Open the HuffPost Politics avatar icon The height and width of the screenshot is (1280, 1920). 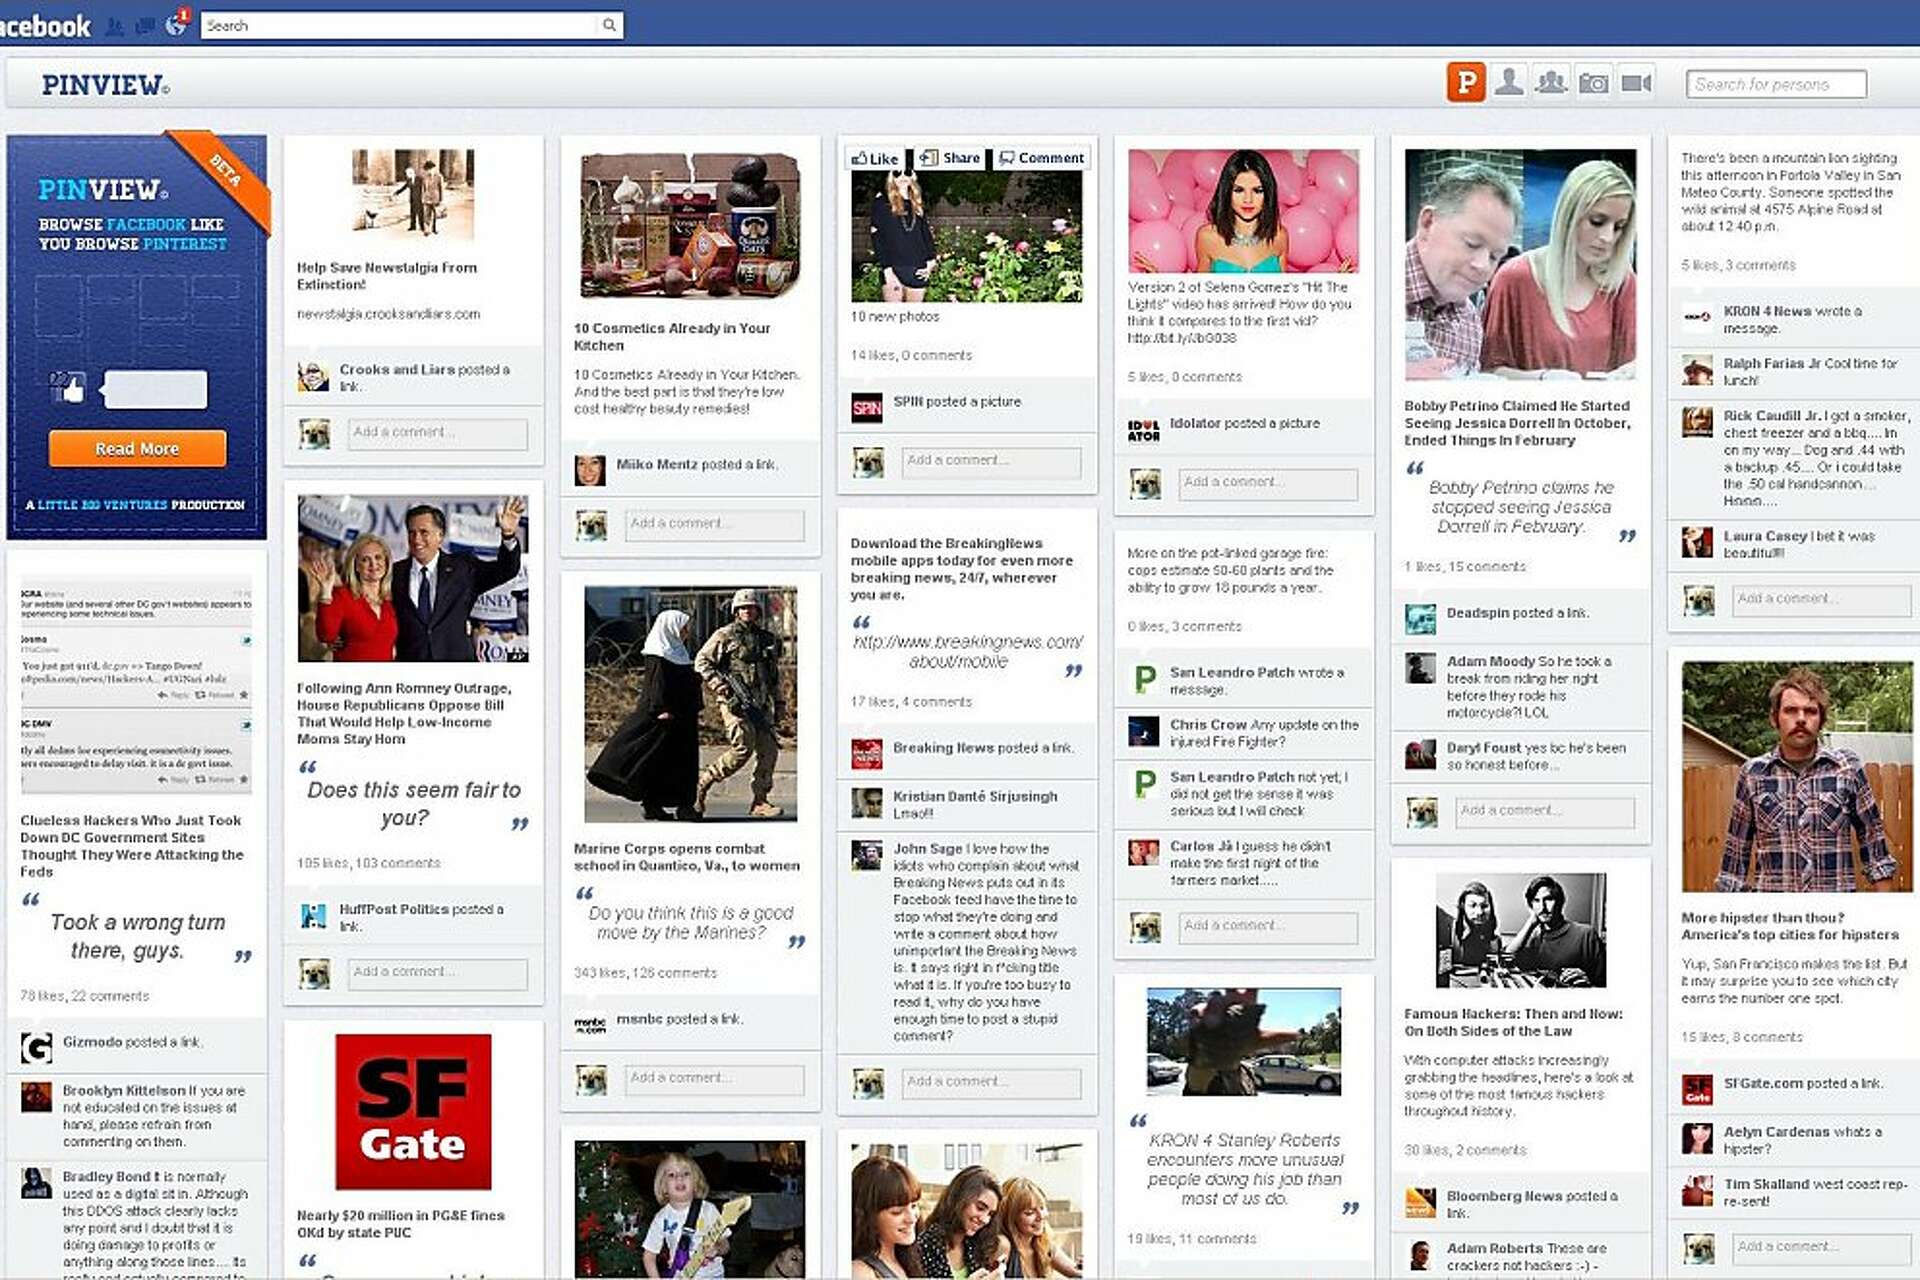click(313, 915)
